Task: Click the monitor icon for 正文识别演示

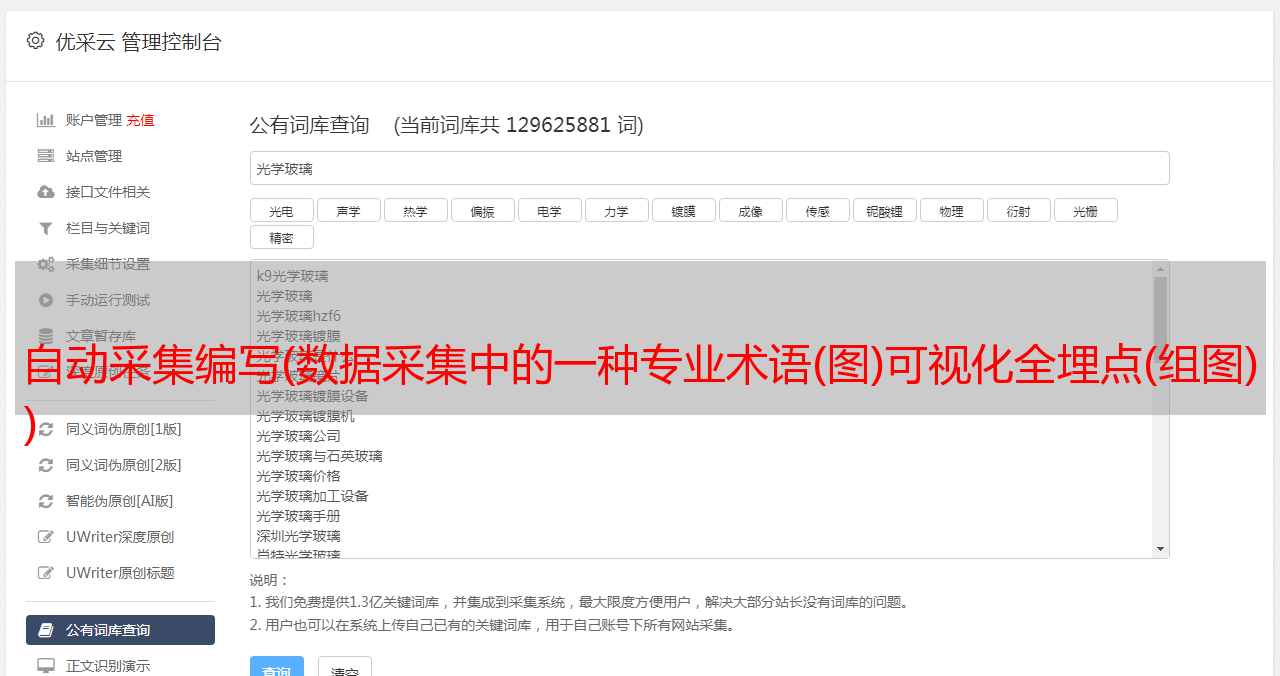Action: [x=45, y=666]
